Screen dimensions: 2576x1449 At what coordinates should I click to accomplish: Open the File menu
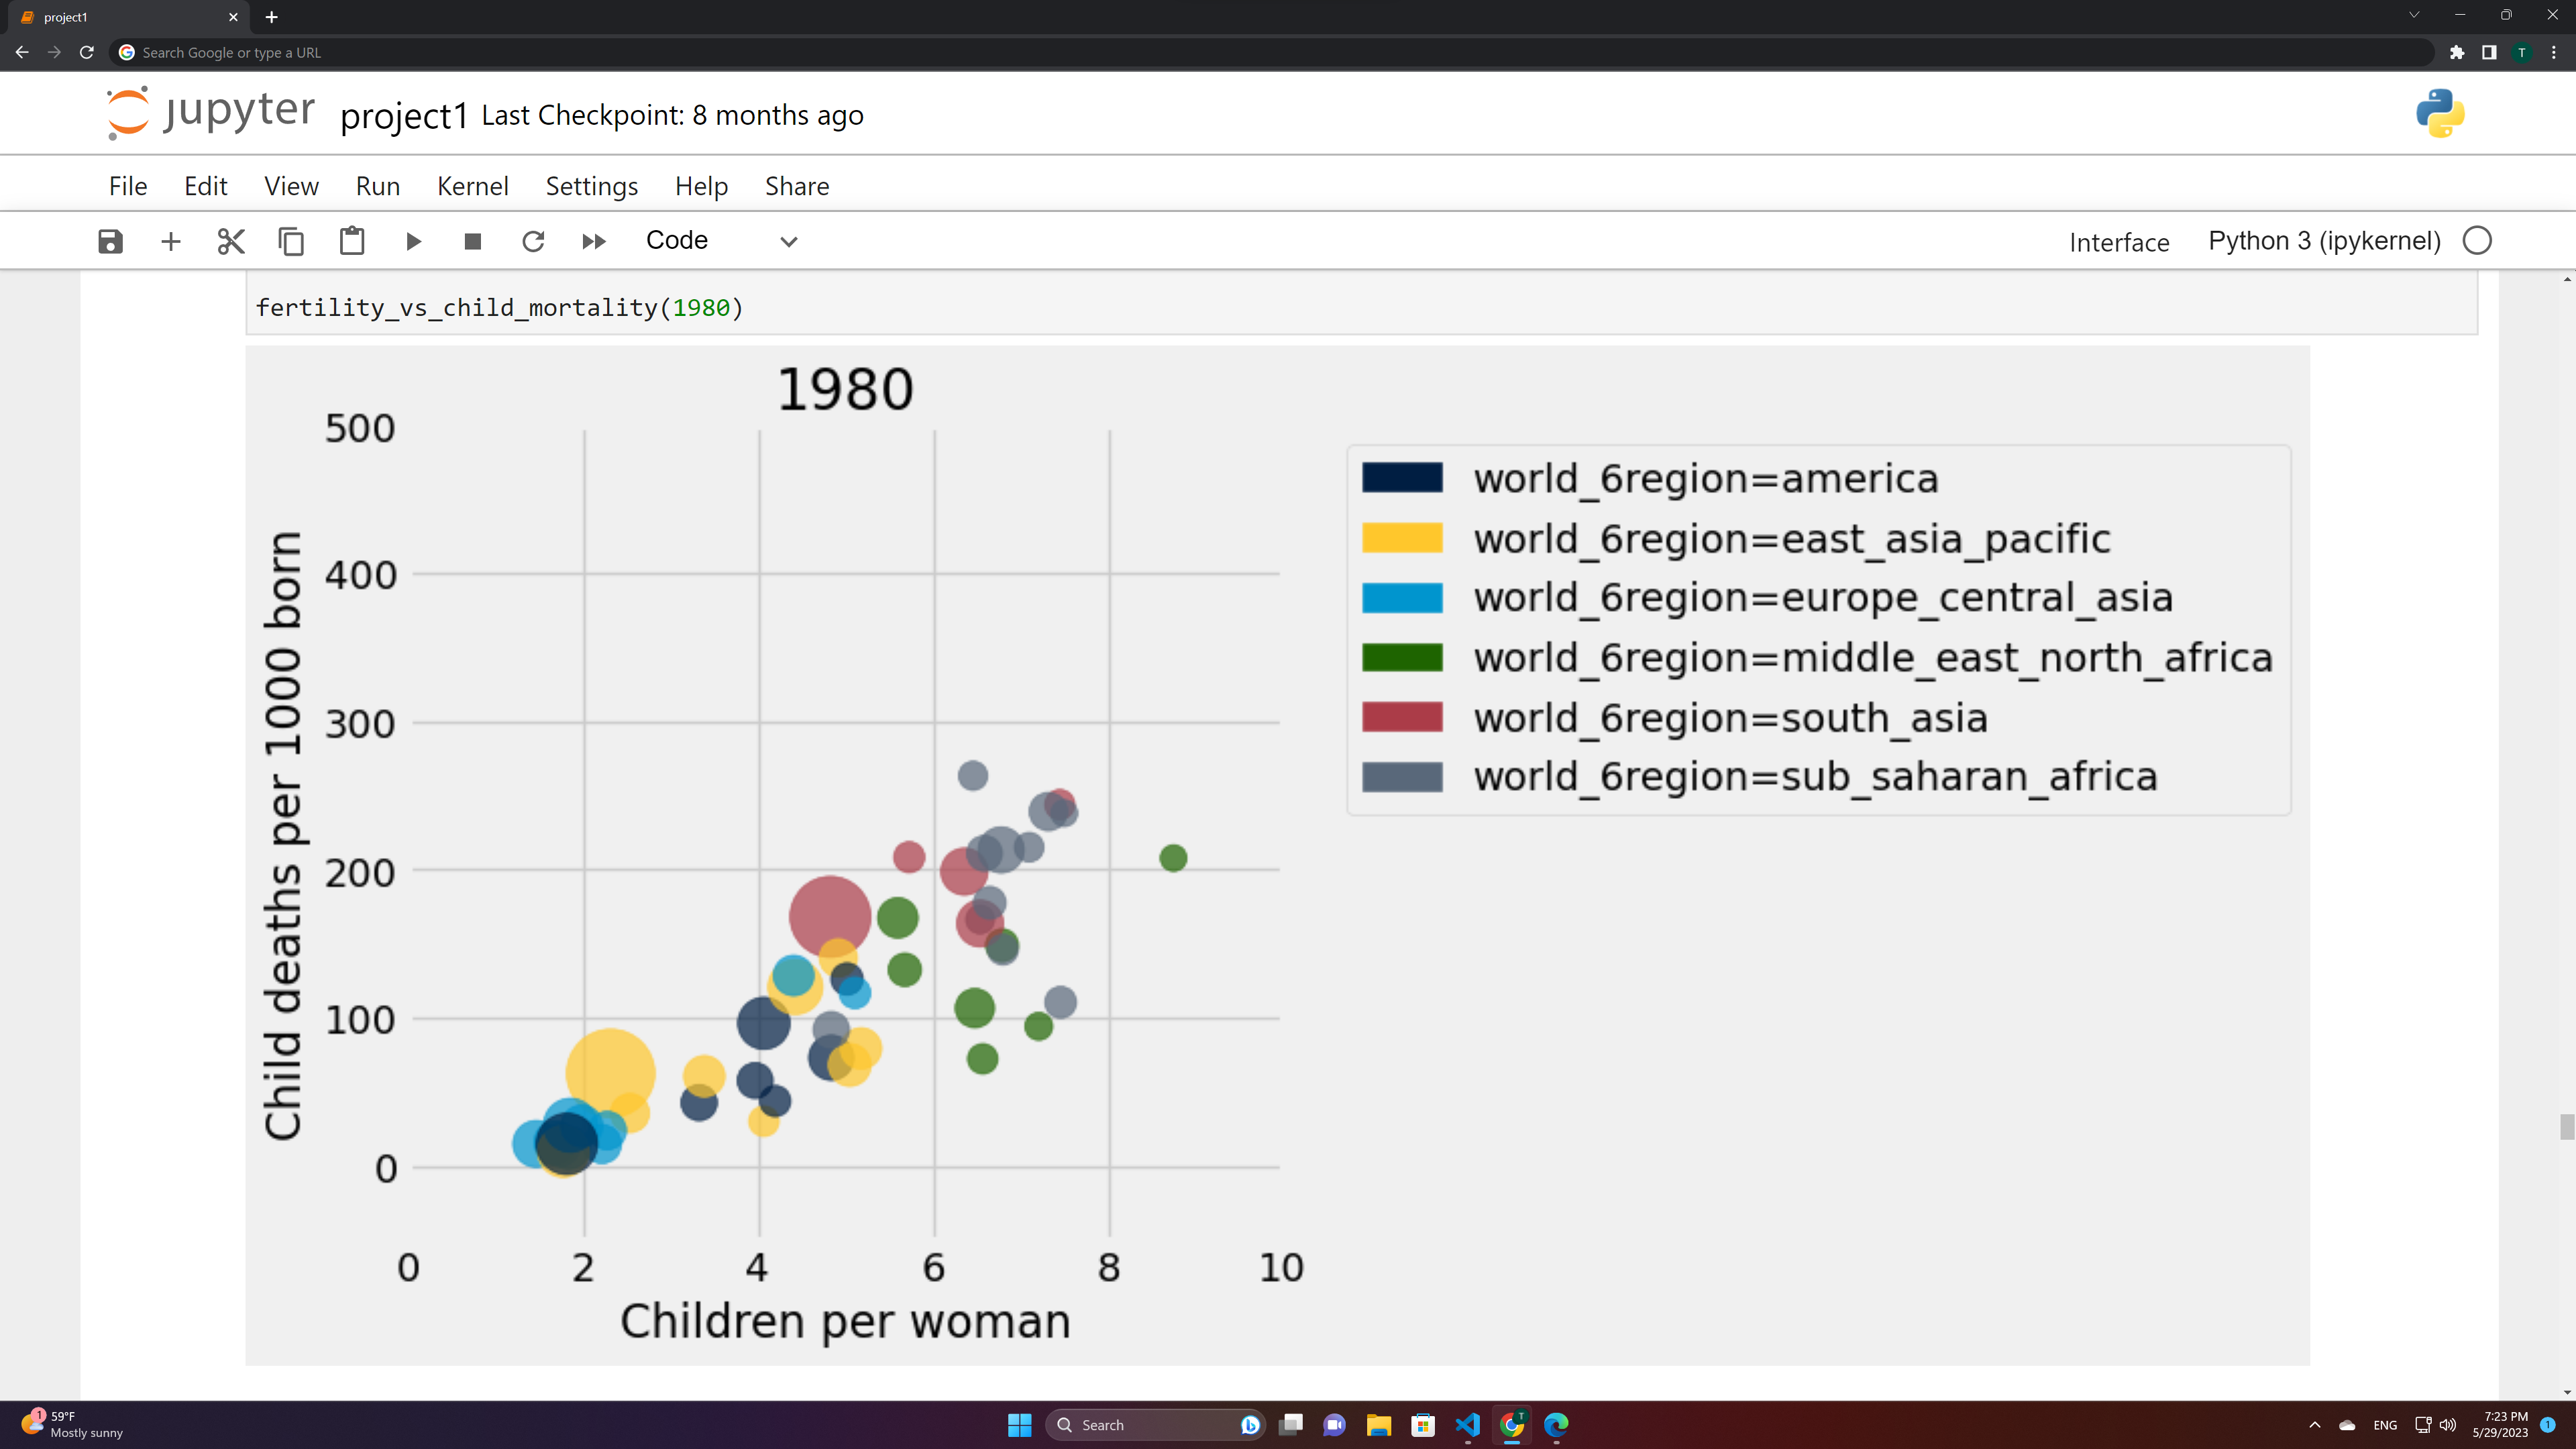128,186
